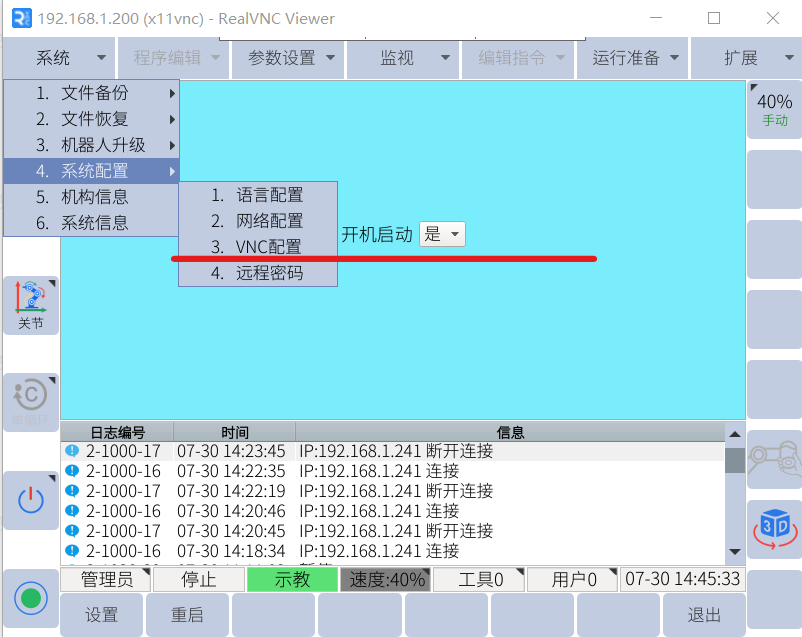The image size is (802, 637).
Task: Click the green circle record button
Action: [x=31, y=598]
